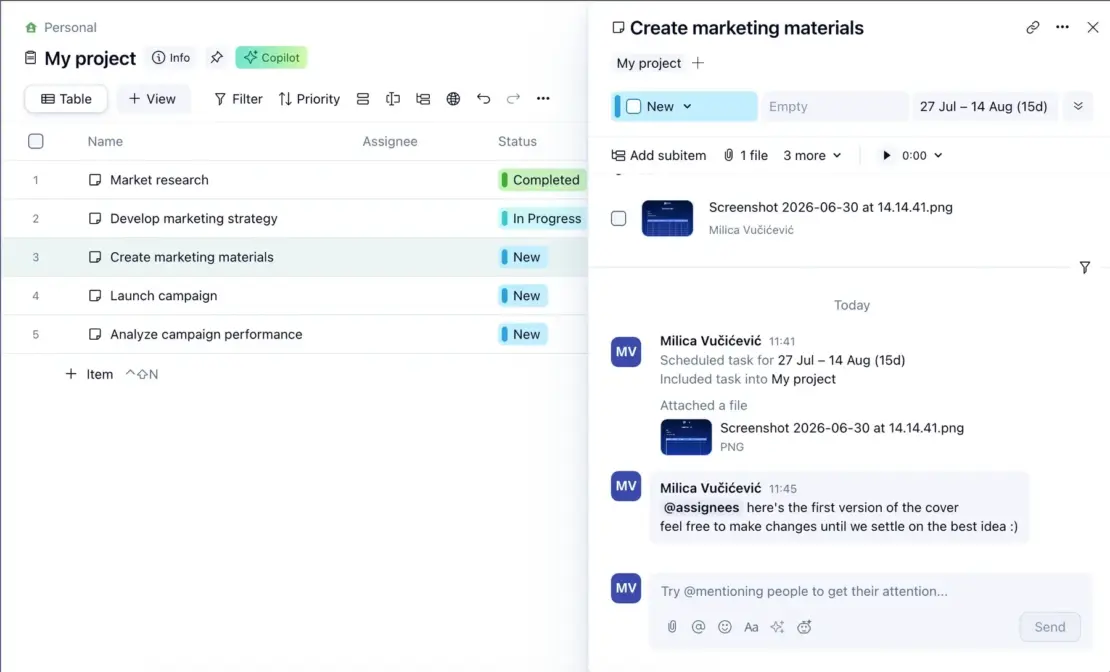Screen dimensions: 1110x672
Task: Open the Launch campaign task
Action: pyautogui.click(x=164, y=296)
